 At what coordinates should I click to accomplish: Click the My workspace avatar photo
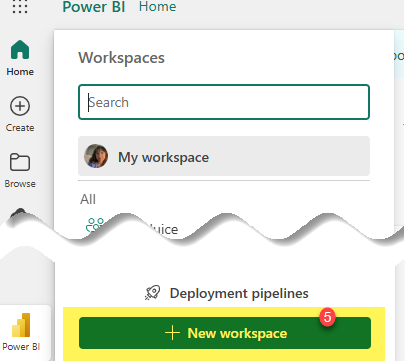pos(96,156)
